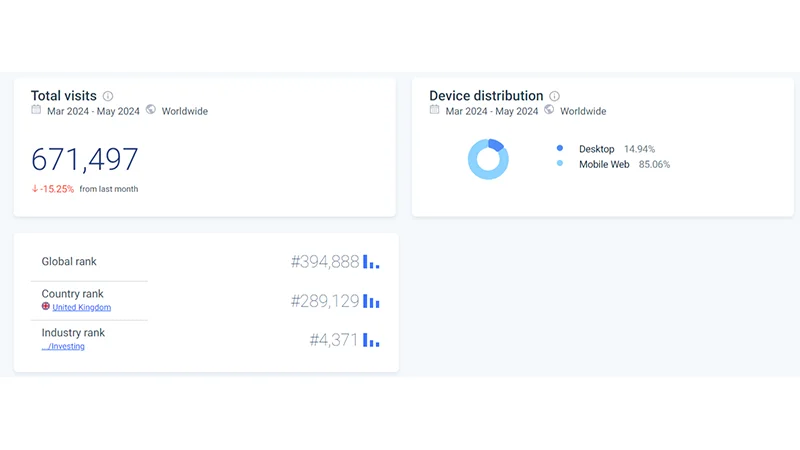Viewport: 800px width, 450px height.
Task: Click the United Kingdom flag icon
Action: coord(45,306)
